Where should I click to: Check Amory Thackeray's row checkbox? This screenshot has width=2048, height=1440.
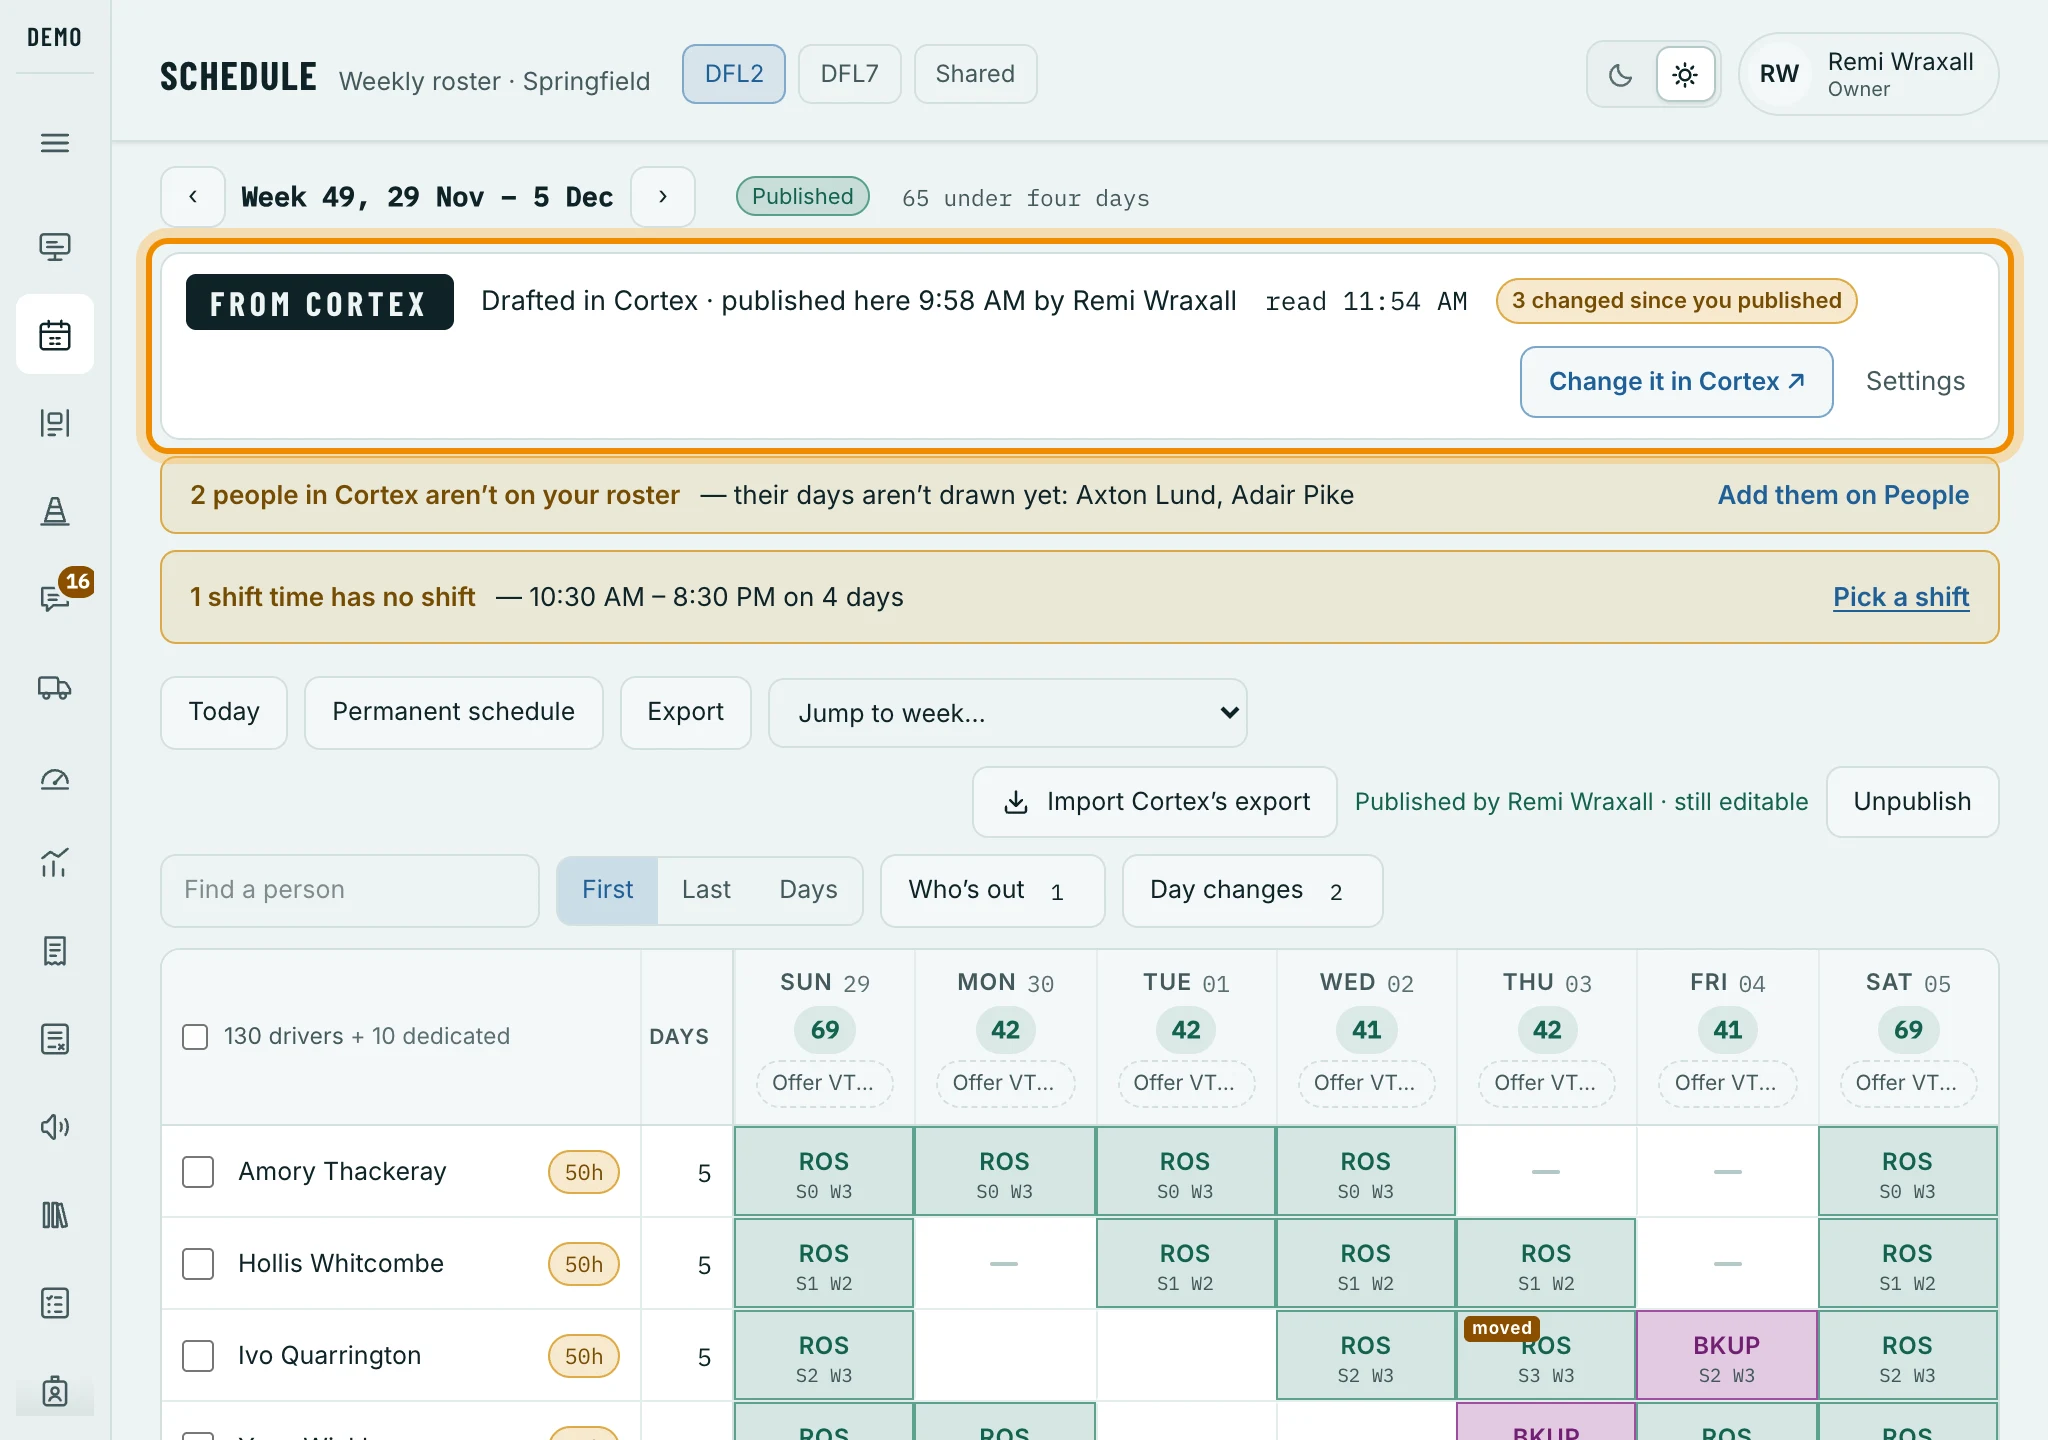click(x=198, y=1172)
